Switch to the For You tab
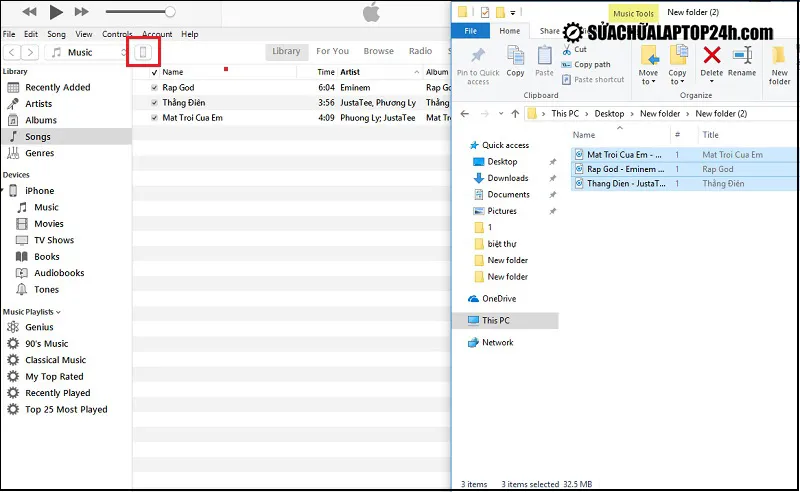Image resolution: width=800 pixels, height=492 pixels. pyautogui.click(x=332, y=51)
